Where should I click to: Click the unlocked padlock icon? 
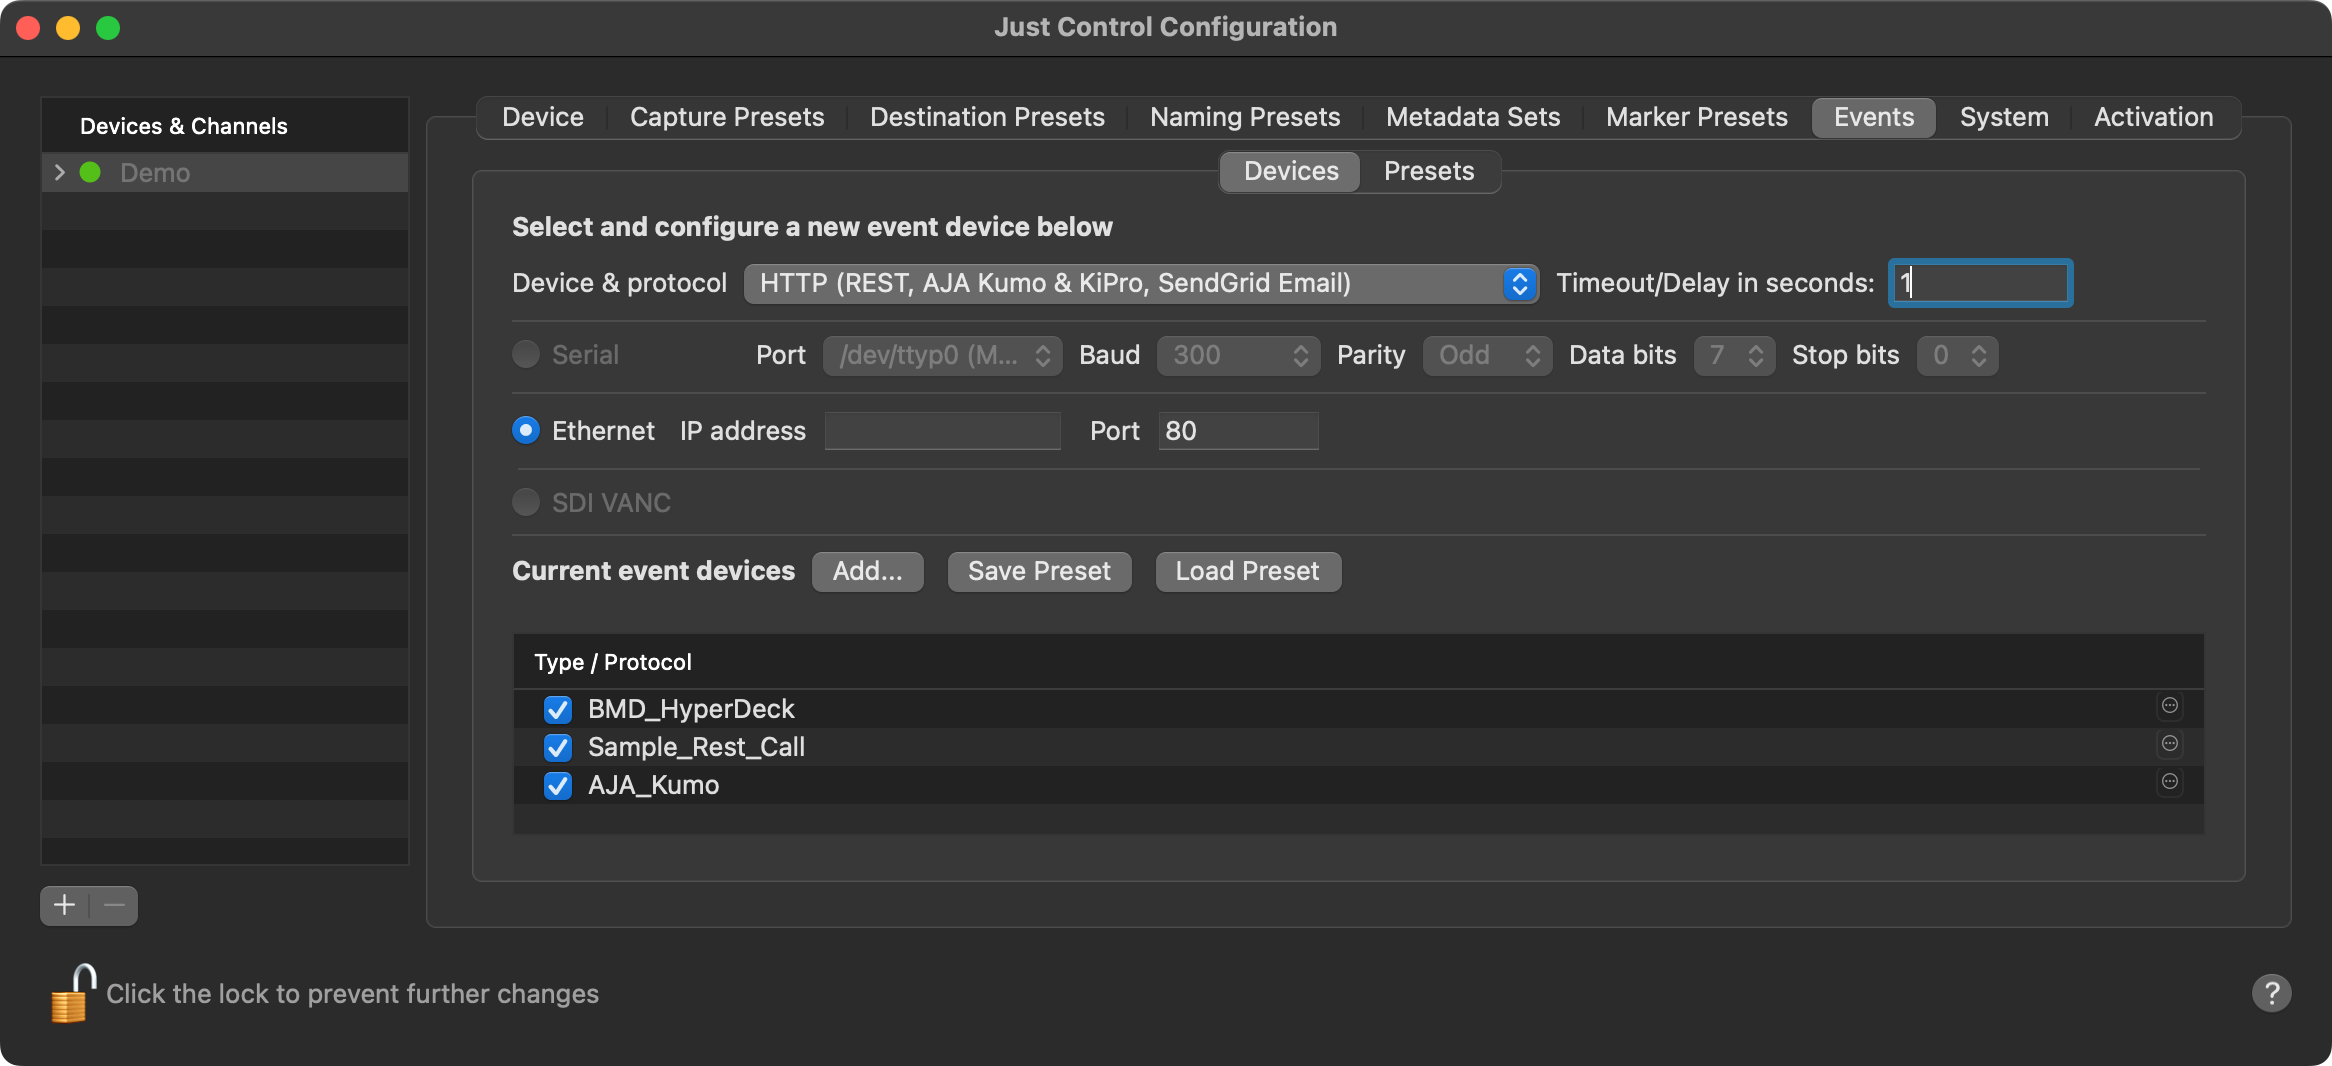(x=72, y=993)
